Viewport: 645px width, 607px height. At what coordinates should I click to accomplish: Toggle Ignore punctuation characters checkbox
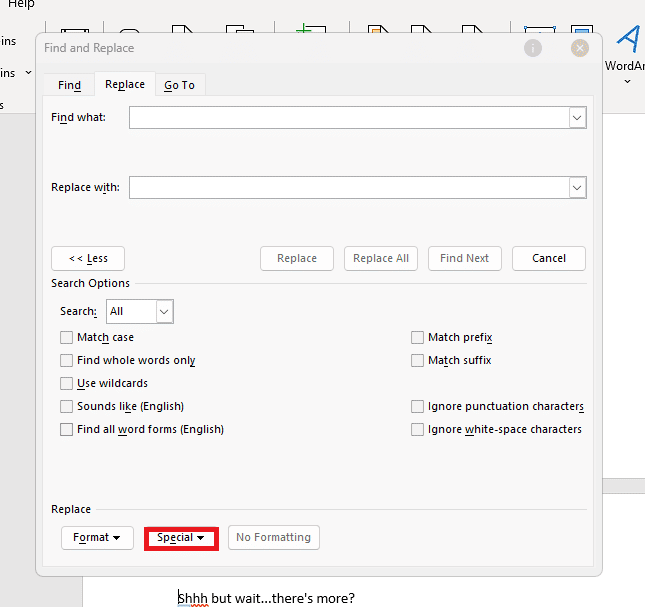(418, 407)
